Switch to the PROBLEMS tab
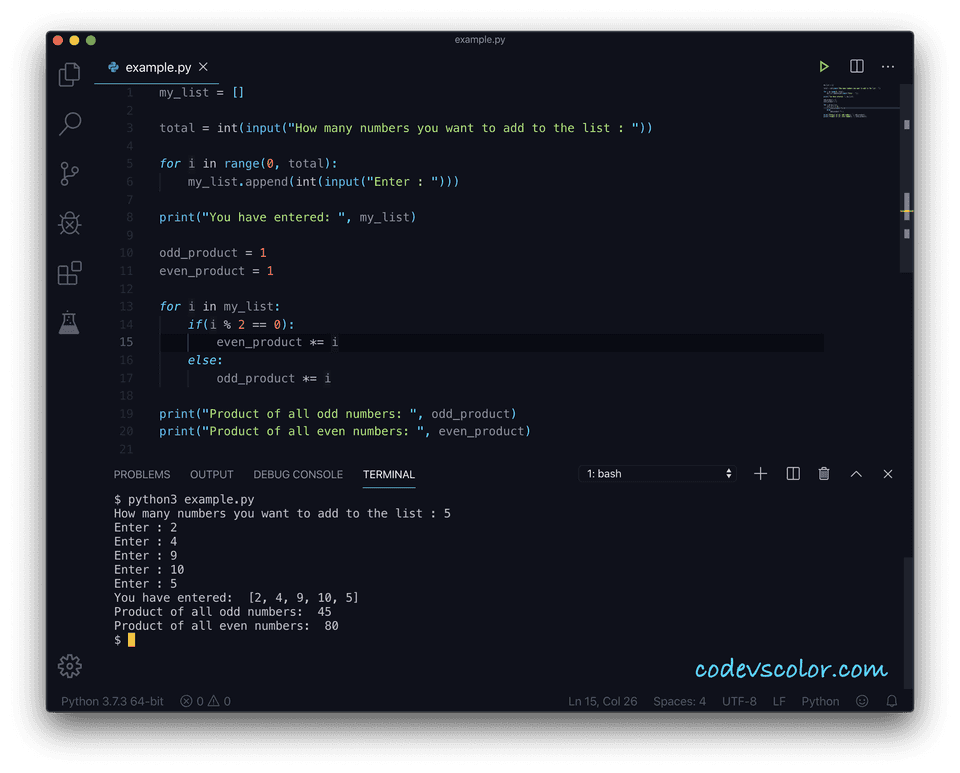 click(142, 474)
